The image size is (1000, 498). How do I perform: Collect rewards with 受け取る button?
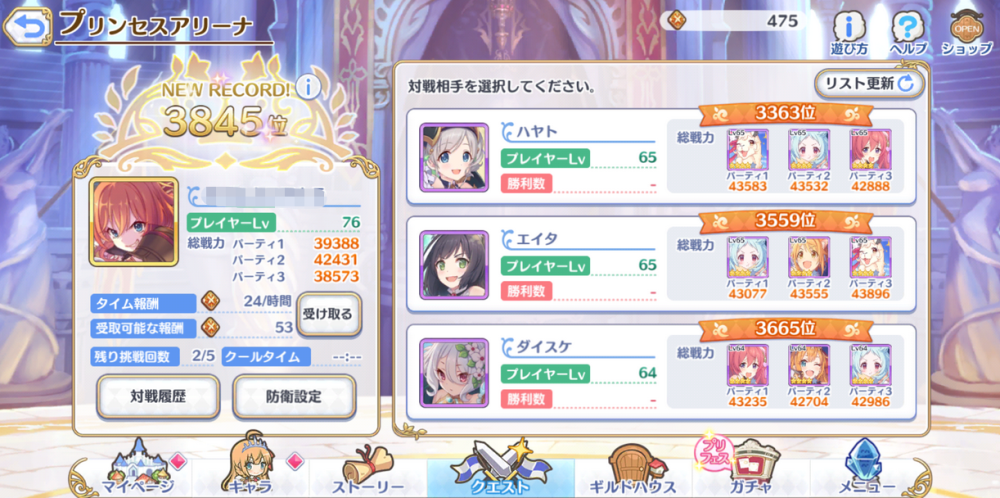point(328,314)
